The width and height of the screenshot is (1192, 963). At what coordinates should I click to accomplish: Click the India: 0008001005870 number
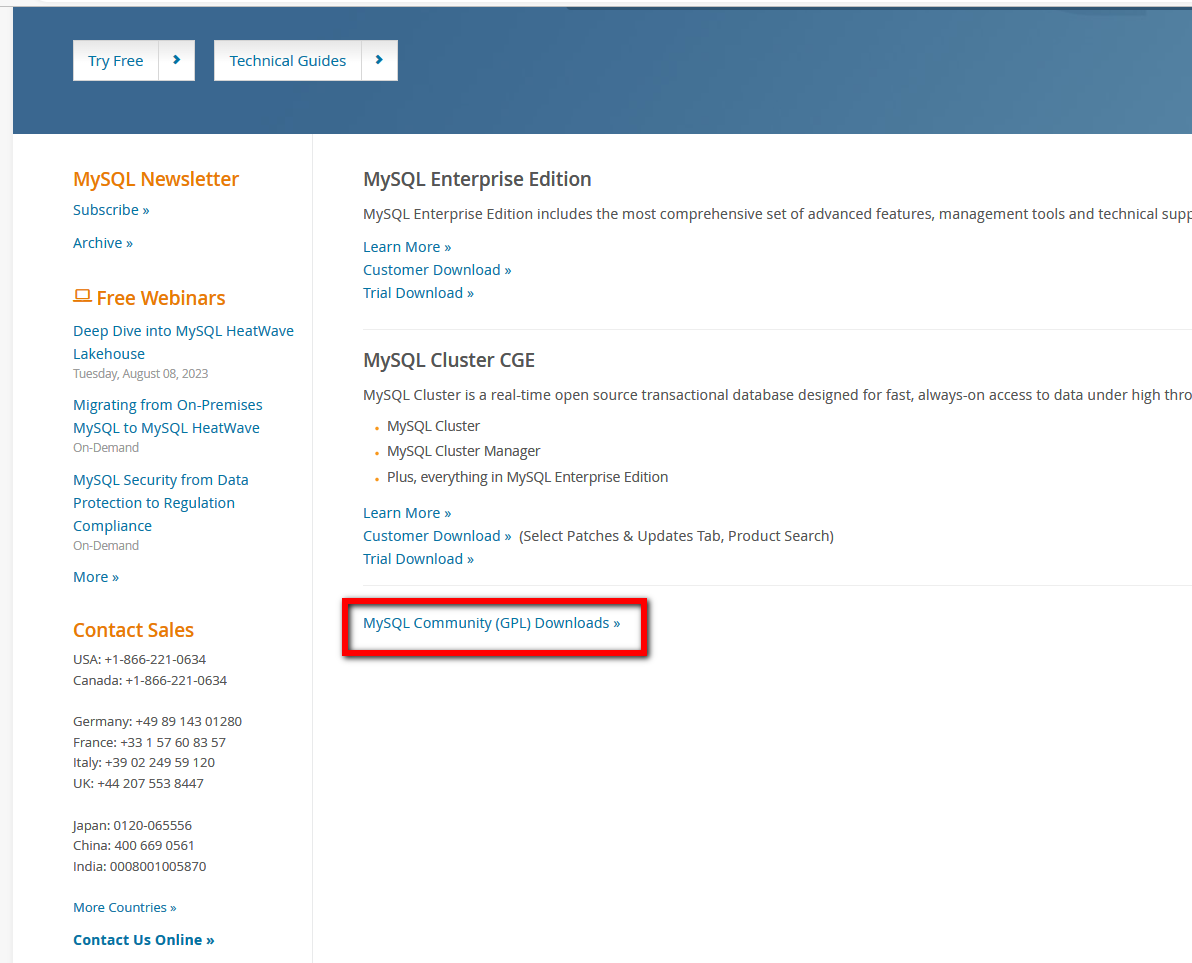(x=139, y=866)
